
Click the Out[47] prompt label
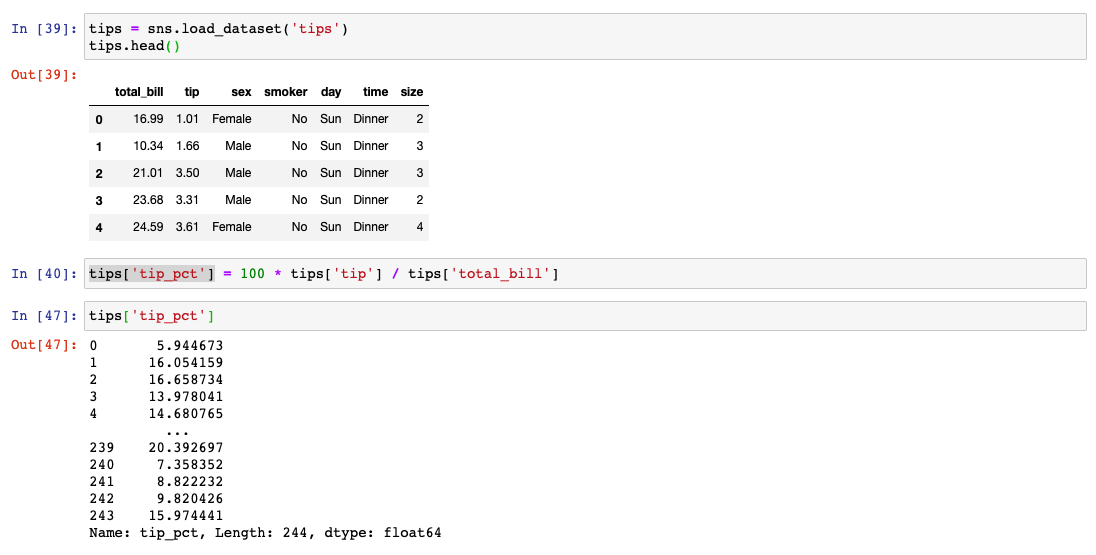coord(44,345)
